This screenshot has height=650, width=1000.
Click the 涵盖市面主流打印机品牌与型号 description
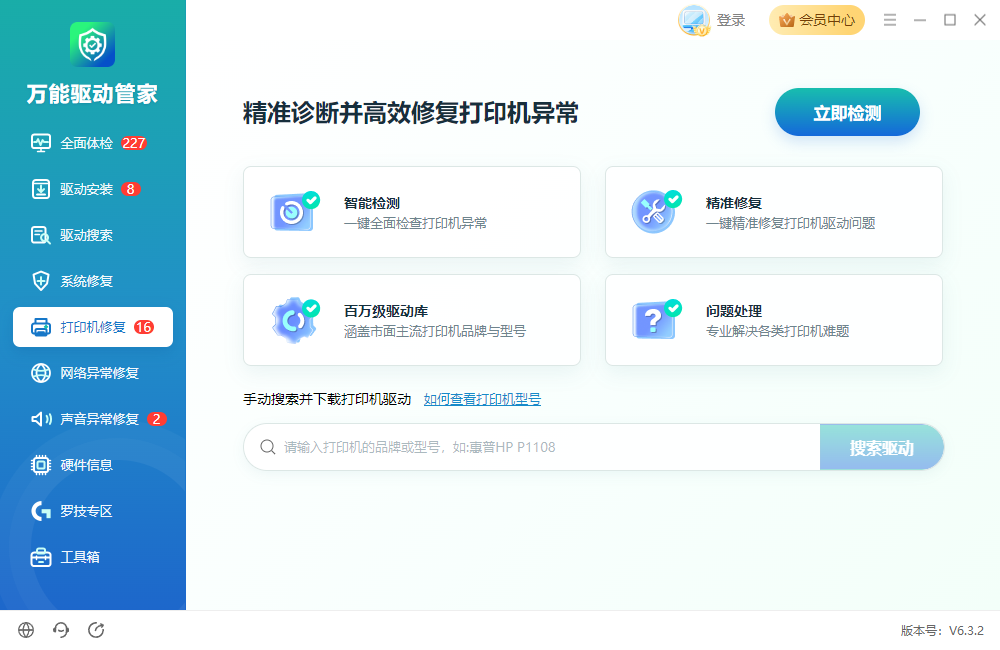coord(435,332)
